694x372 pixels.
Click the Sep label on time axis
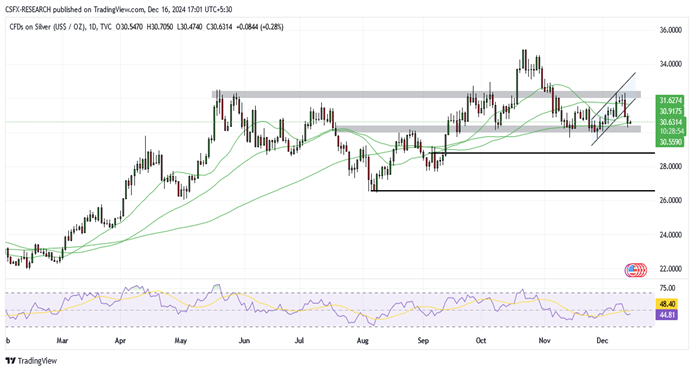[424, 341]
